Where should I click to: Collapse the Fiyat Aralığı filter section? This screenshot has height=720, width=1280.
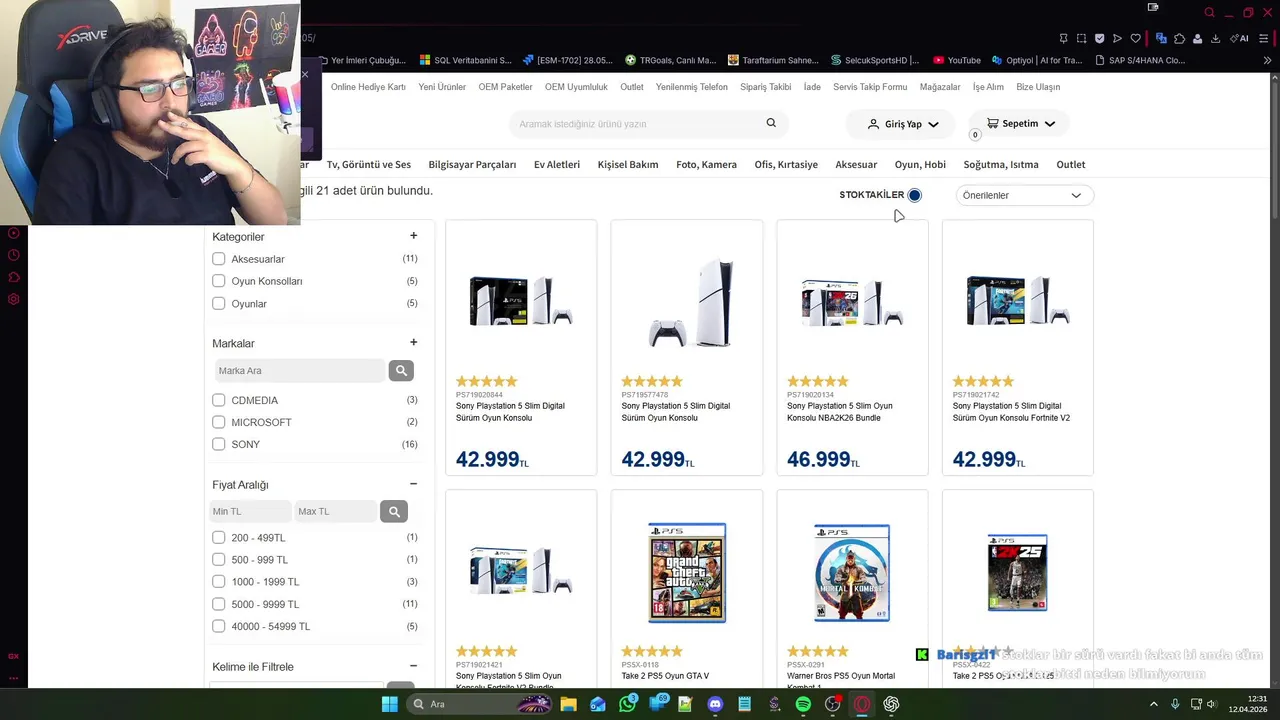[x=413, y=484]
